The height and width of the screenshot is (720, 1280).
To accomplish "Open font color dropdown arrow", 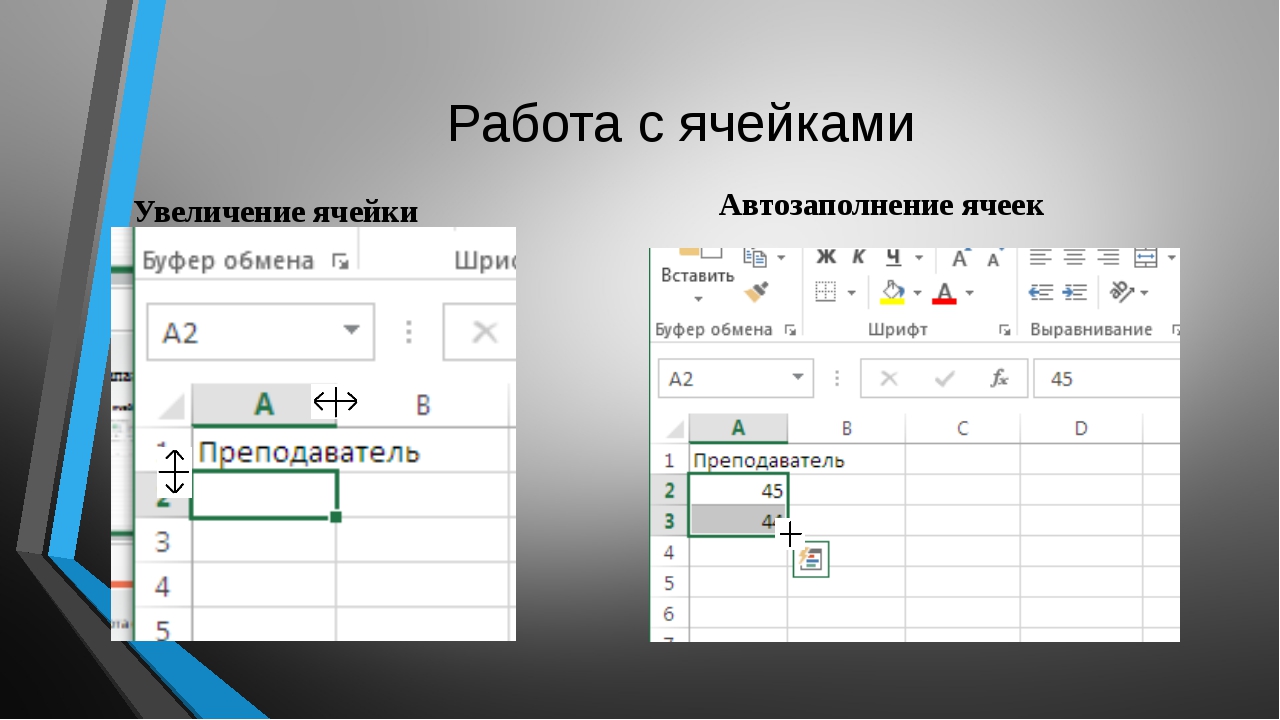I will (969, 293).
